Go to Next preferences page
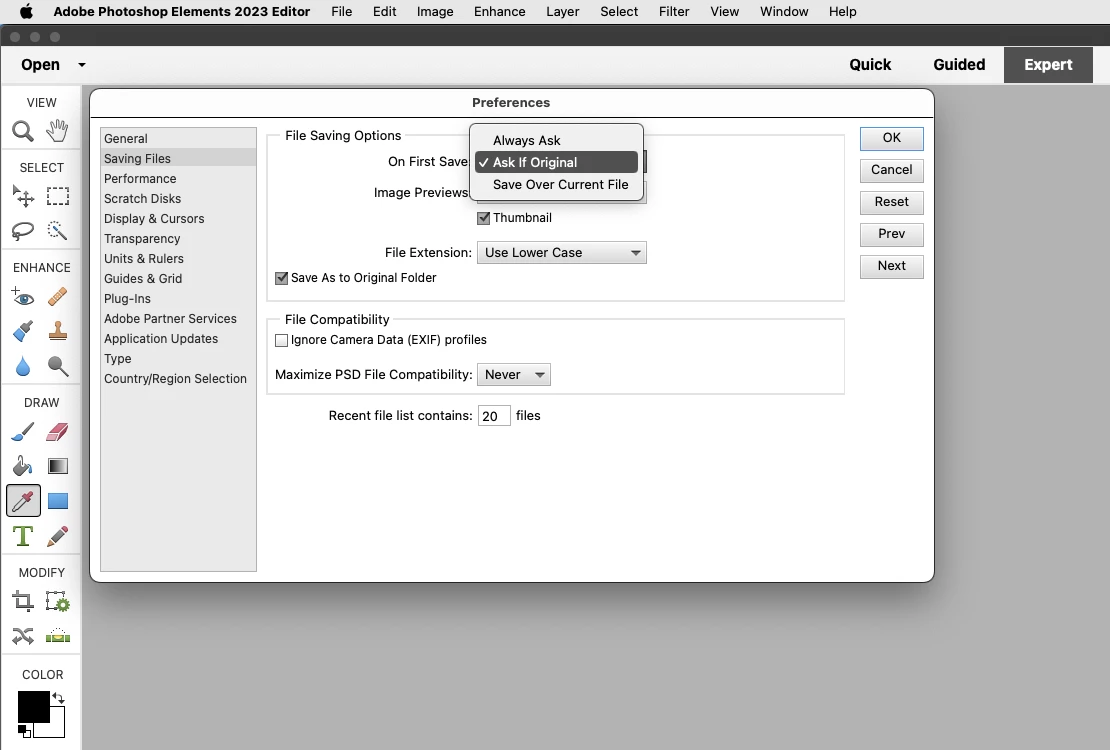The width and height of the screenshot is (1110, 750). (x=892, y=266)
